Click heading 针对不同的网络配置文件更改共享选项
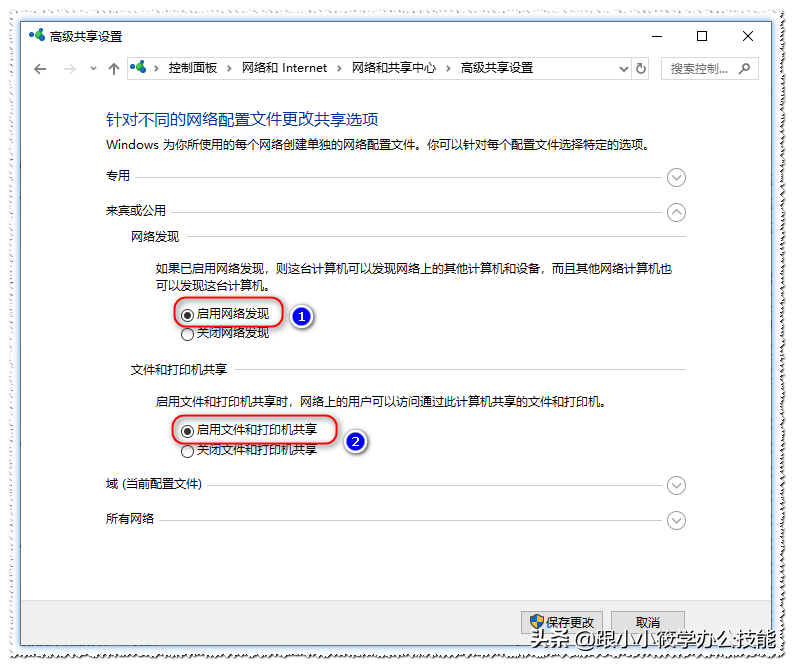The image size is (794, 667). [x=242, y=120]
